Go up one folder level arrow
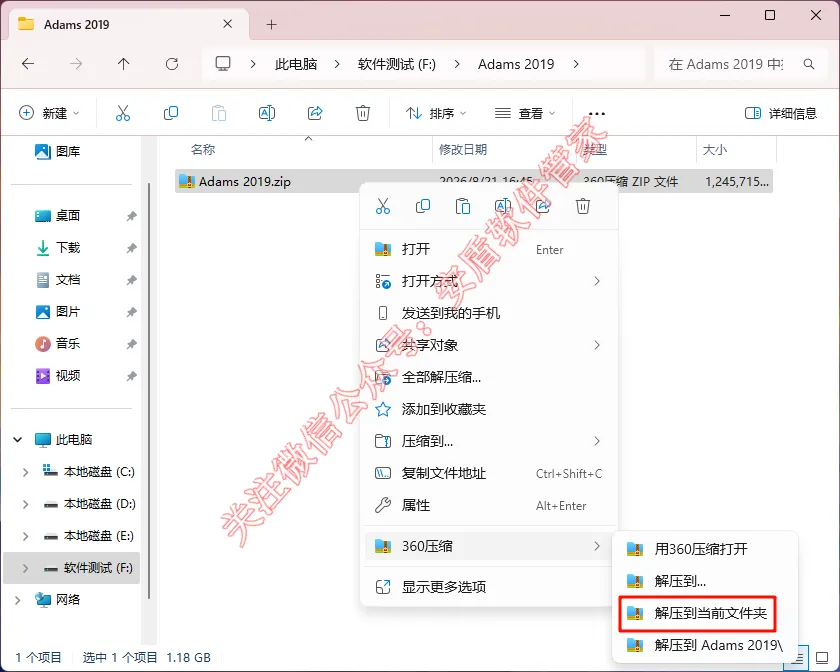Viewport: 840px width, 672px height. 123,64
